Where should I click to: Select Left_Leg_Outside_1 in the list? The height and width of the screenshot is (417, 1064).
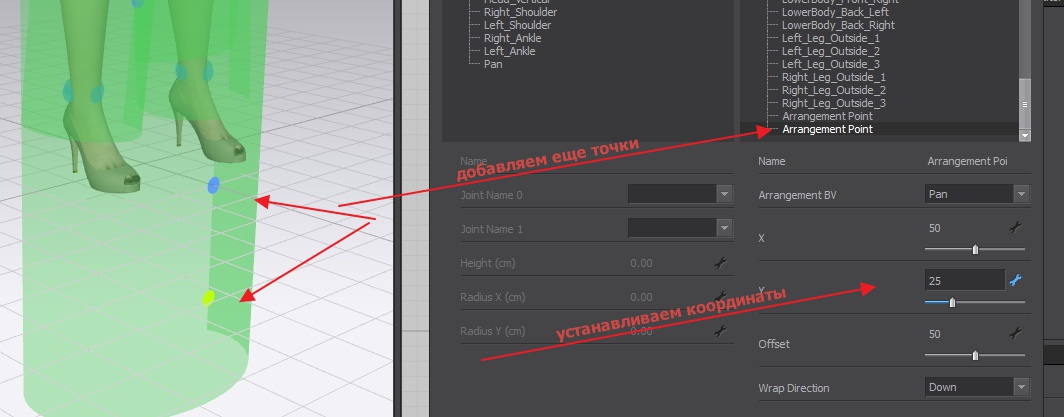pyautogui.click(x=831, y=38)
